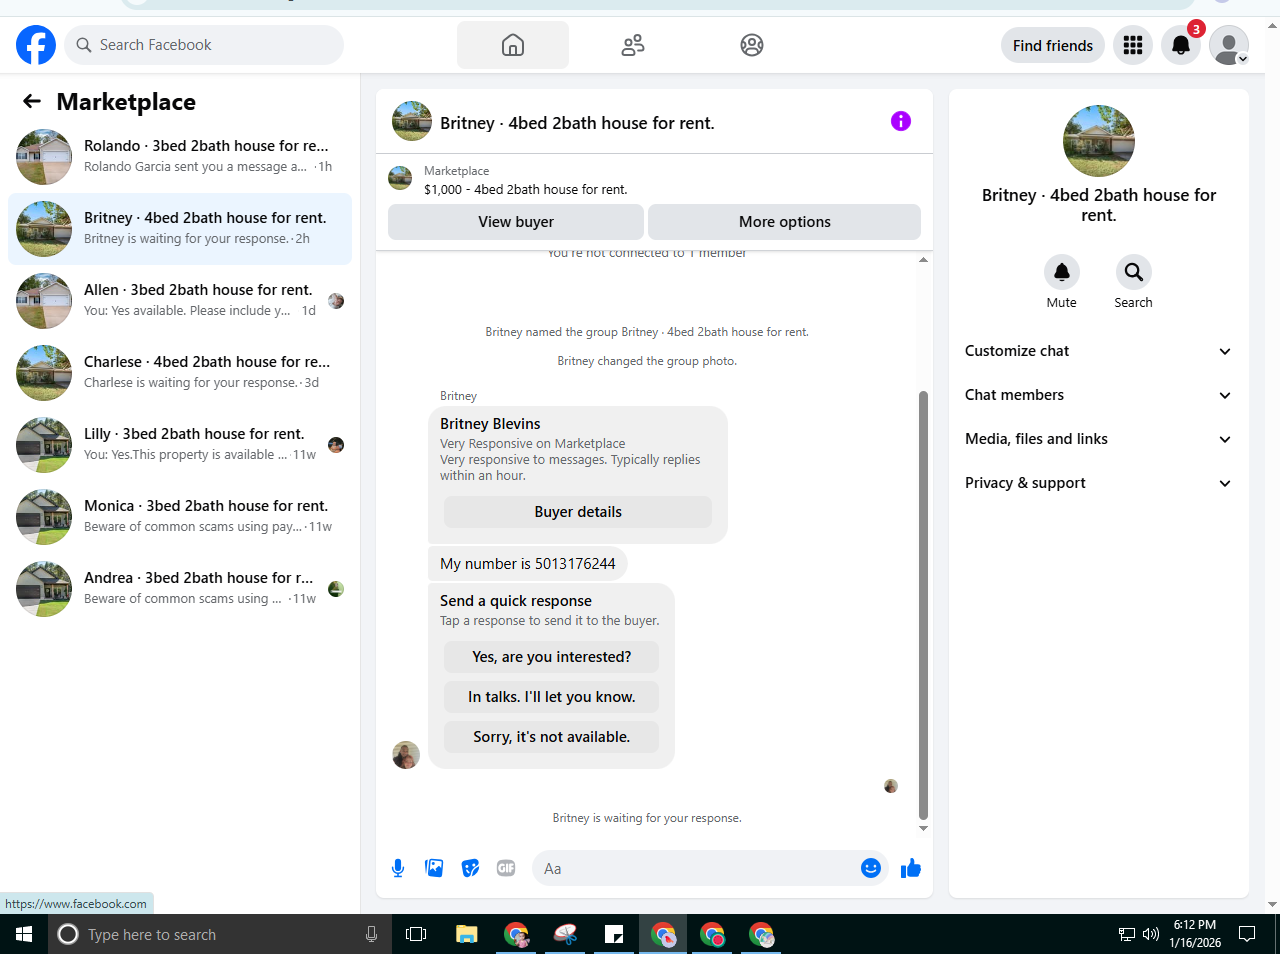Send a thumbs-up like
1280x954 pixels.
(911, 868)
